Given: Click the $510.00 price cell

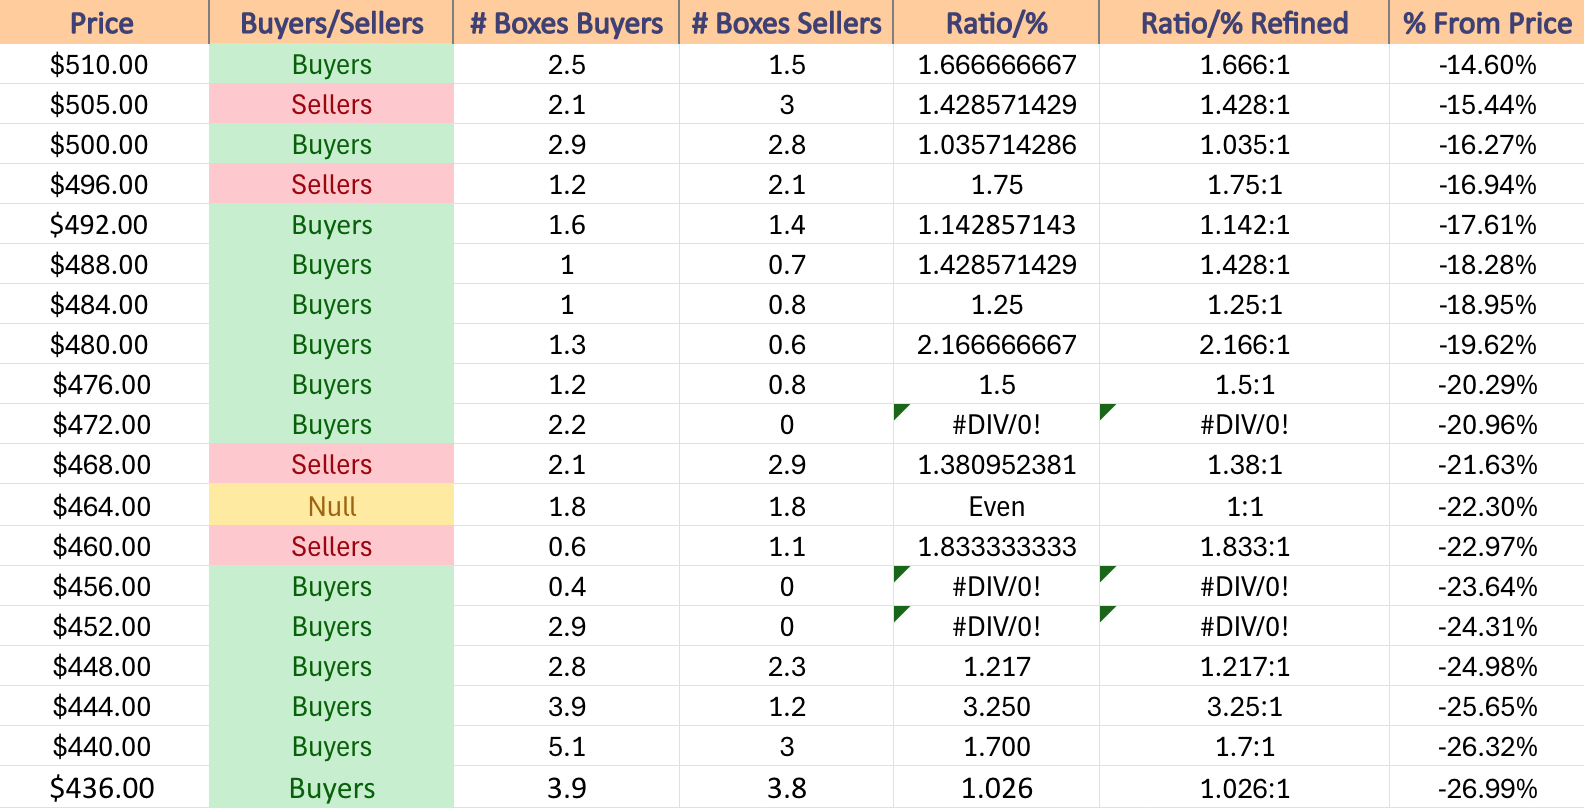Looking at the screenshot, I should pos(104,64).
